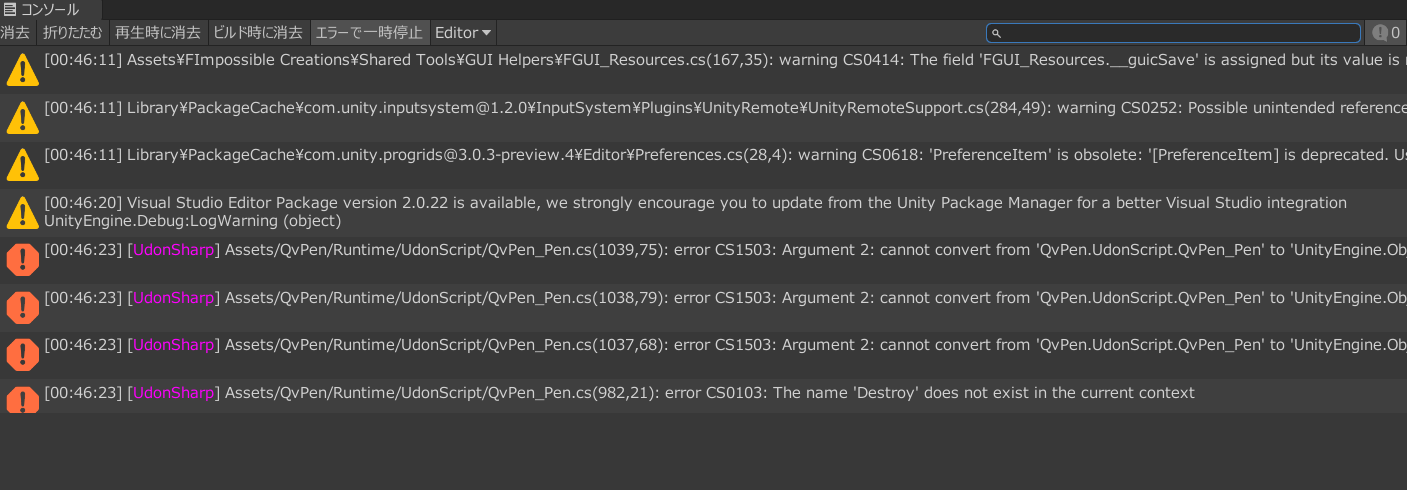Select the CS0618 'PreferenceItem' obsolete warning row

tap(703, 165)
